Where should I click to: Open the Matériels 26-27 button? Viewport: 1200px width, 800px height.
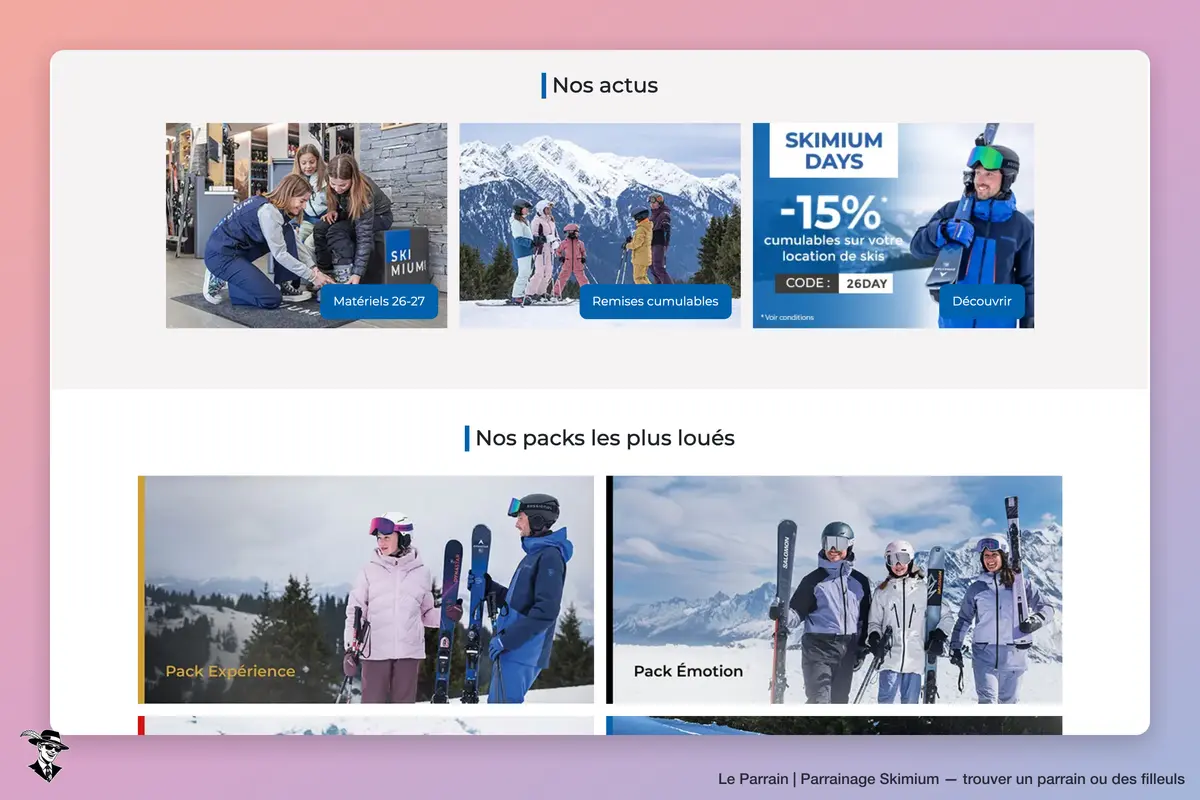point(379,301)
